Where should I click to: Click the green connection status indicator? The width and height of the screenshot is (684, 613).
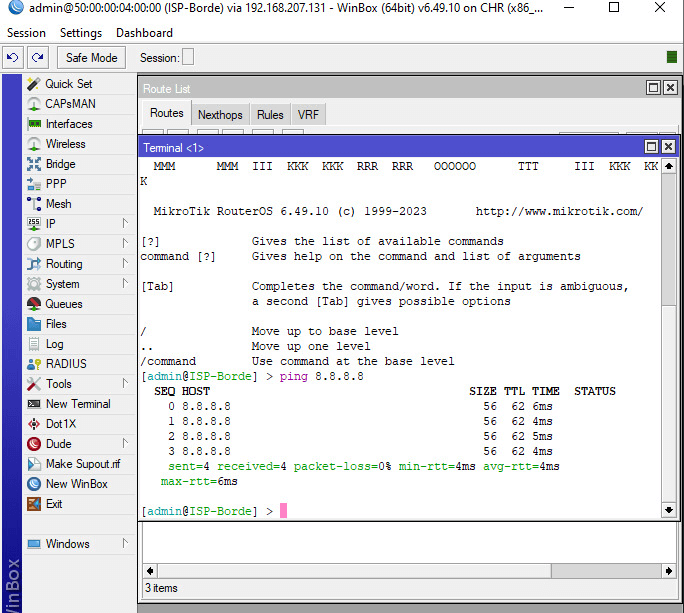click(672, 57)
